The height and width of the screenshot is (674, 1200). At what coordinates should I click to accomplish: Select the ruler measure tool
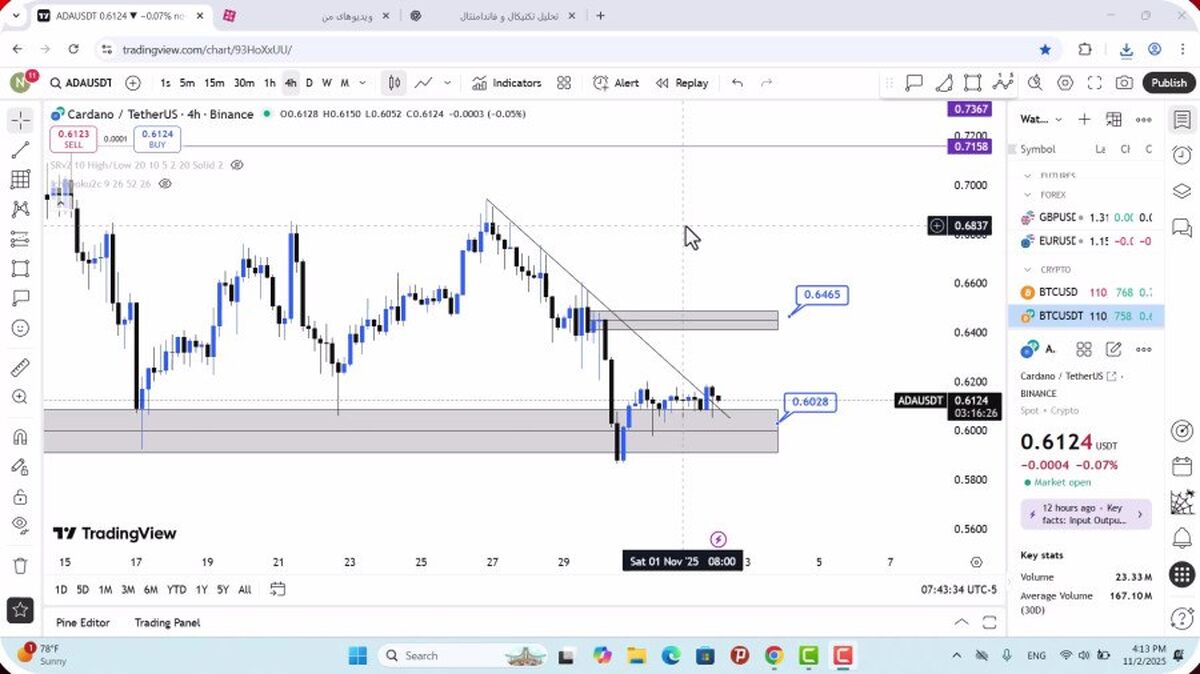pos(20,367)
